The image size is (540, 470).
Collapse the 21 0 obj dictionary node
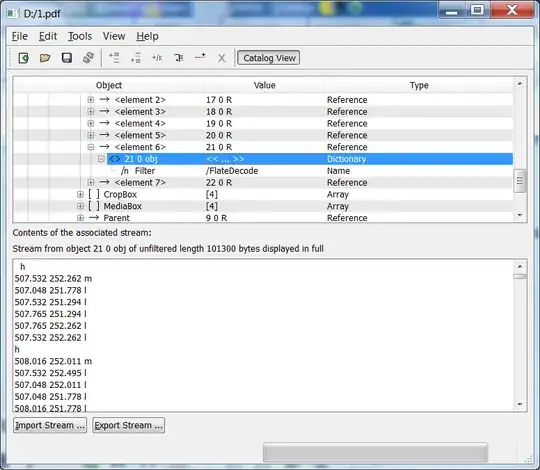[101, 159]
